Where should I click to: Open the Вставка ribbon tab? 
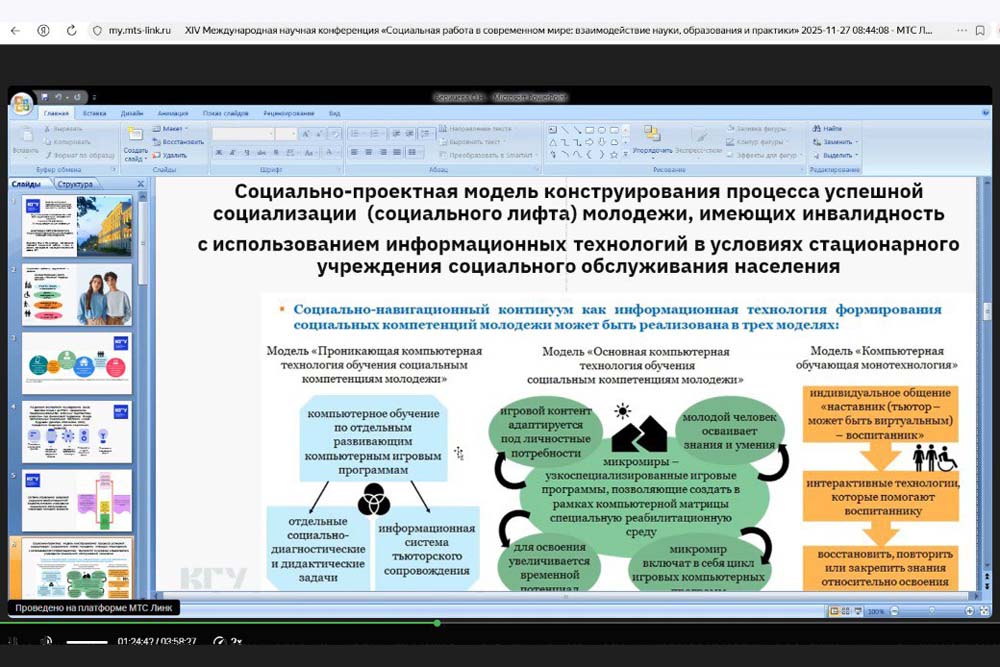95,114
